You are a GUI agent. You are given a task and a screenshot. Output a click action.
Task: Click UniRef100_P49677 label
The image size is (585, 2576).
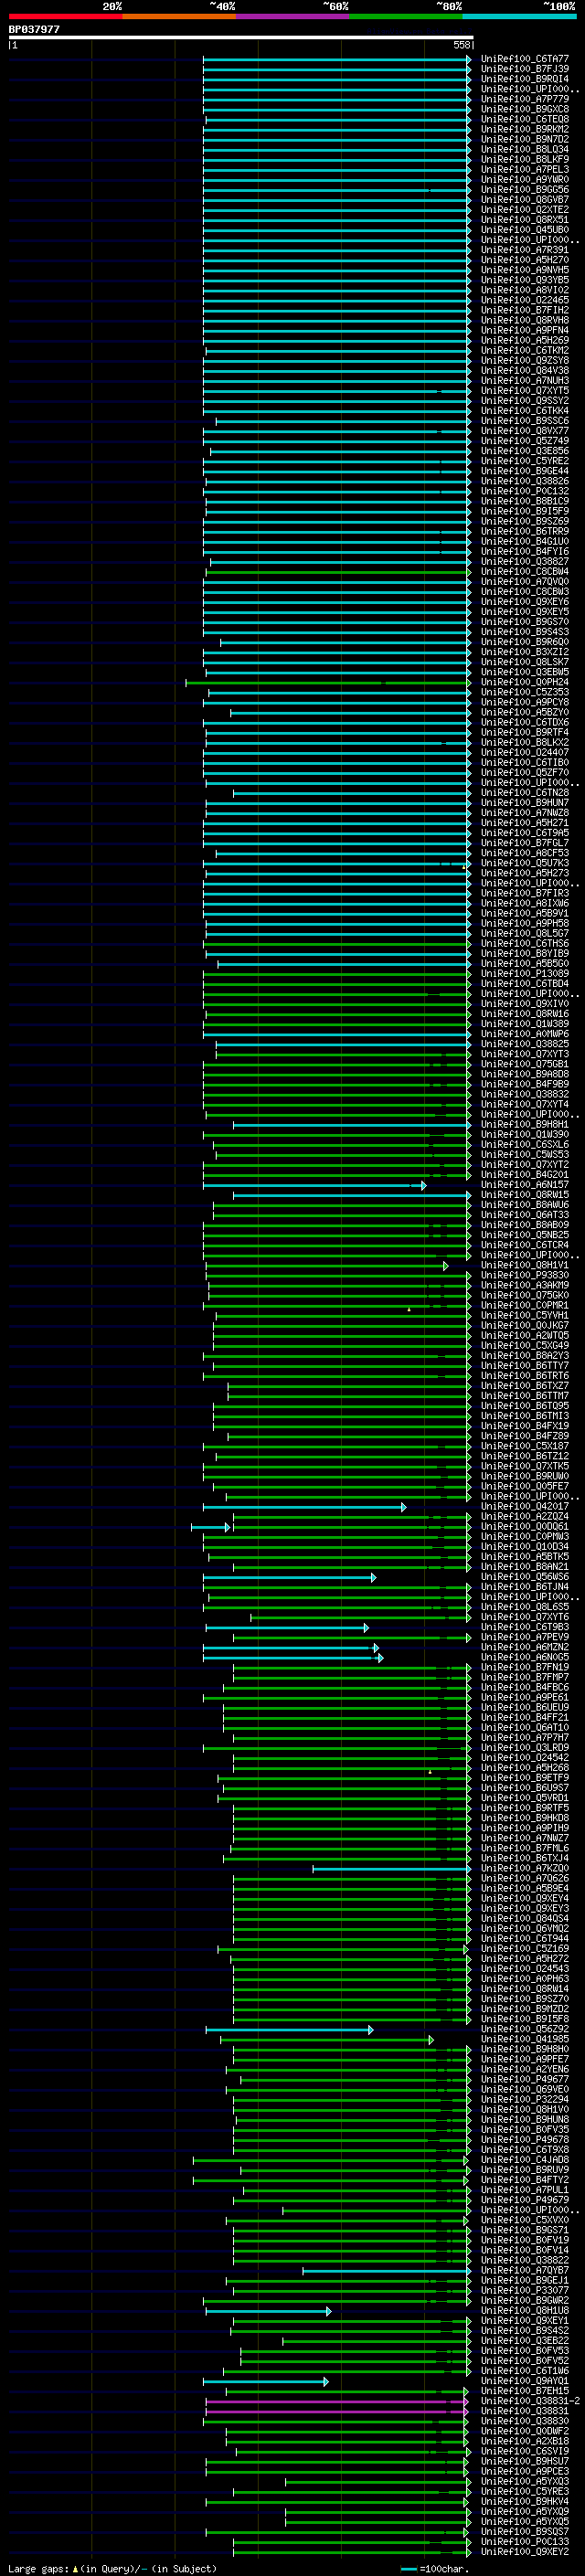[x=524, y=2079]
